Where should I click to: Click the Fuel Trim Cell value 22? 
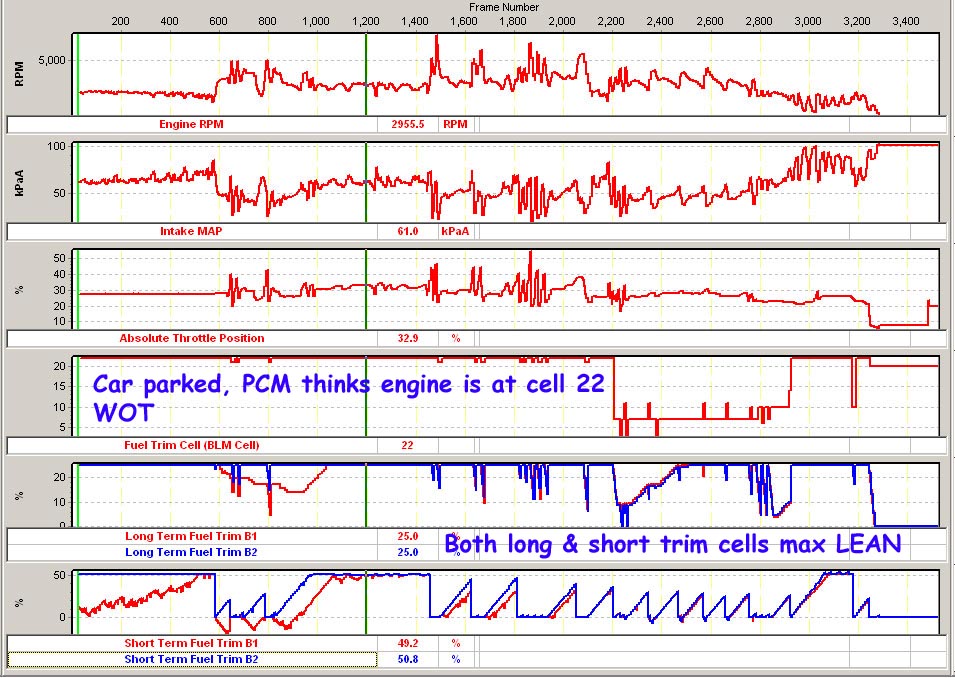[x=407, y=445]
